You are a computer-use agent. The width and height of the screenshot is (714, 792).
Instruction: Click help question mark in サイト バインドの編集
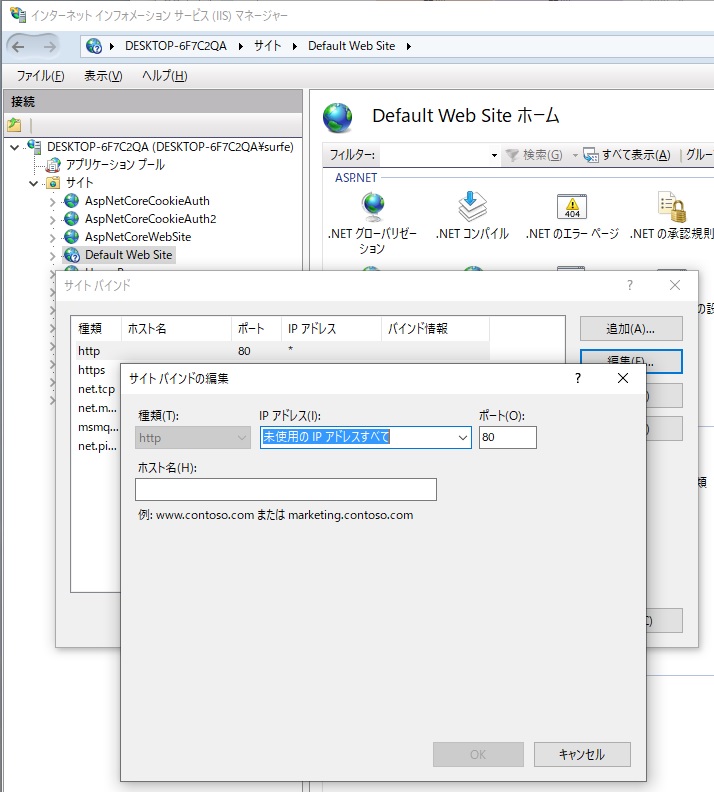coord(578,378)
